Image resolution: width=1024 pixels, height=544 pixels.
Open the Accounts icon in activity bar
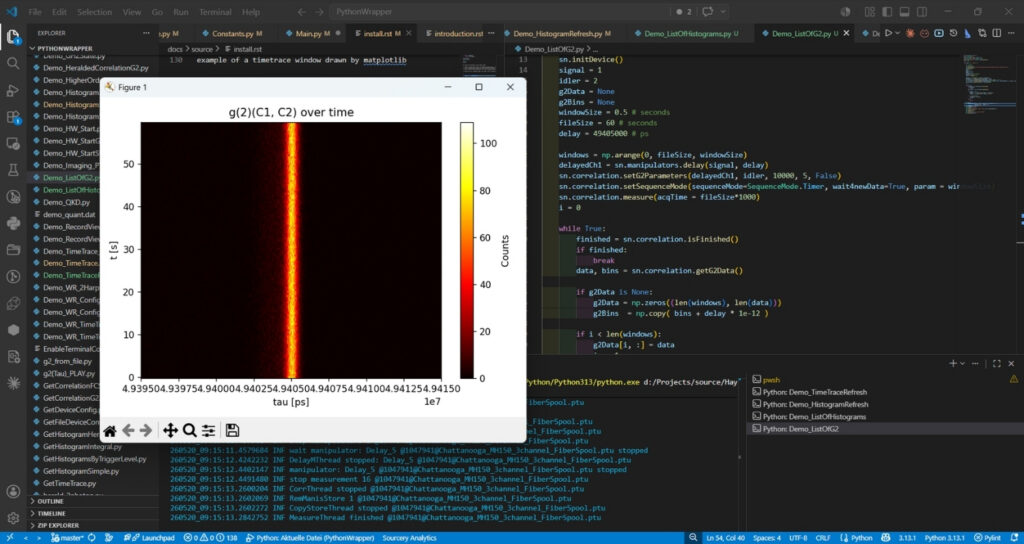coord(12,491)
